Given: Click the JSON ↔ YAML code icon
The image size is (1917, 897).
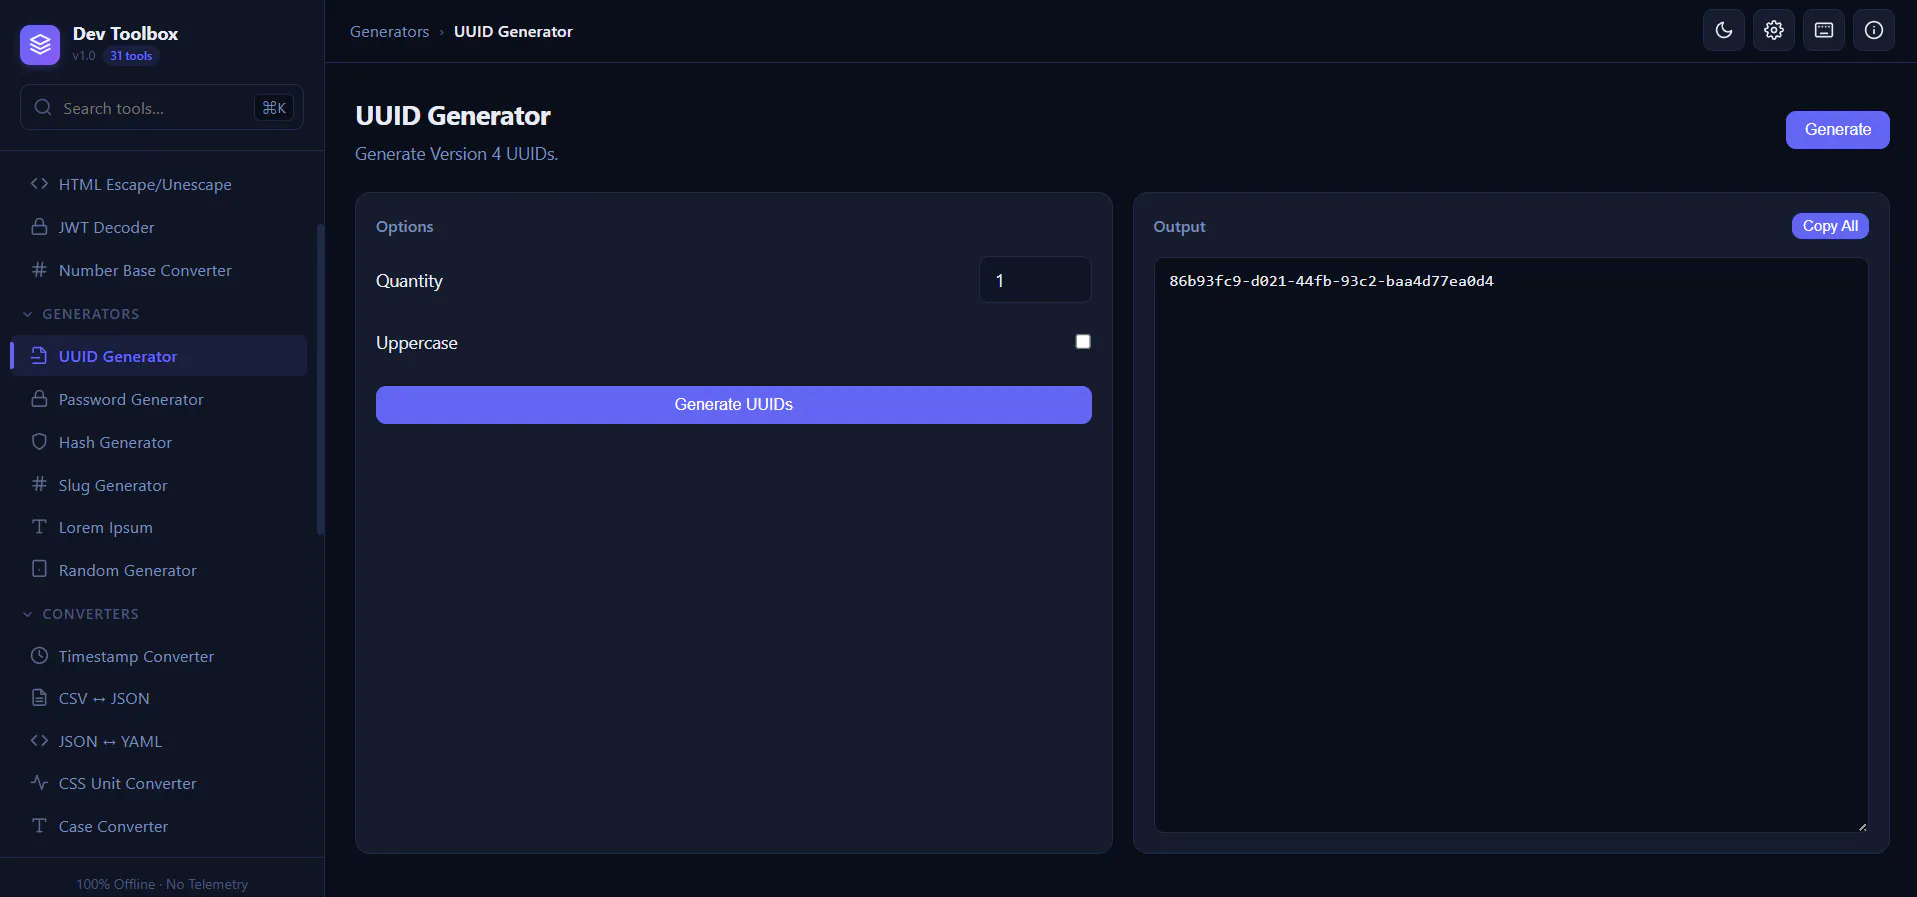Looking at the screenshot, I should (x=39, y=741).
